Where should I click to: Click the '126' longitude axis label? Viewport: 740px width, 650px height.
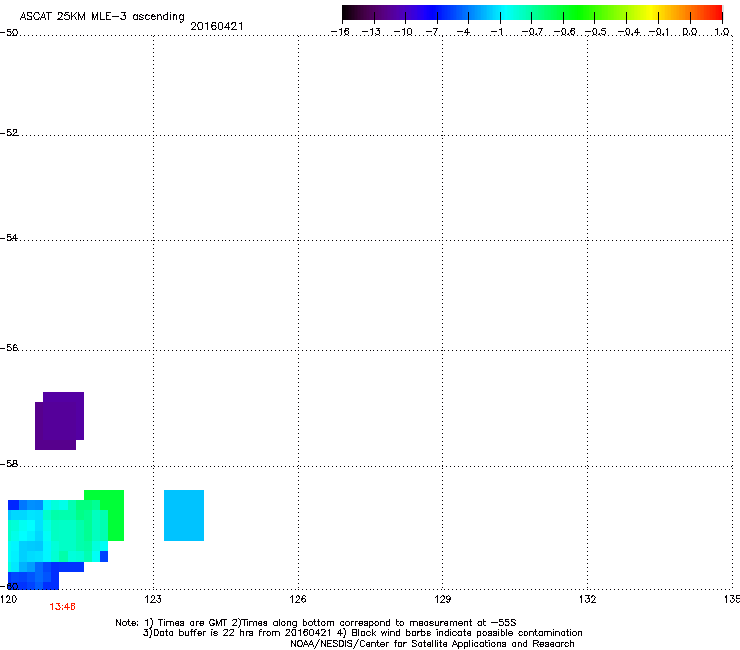tap(298, 599)
